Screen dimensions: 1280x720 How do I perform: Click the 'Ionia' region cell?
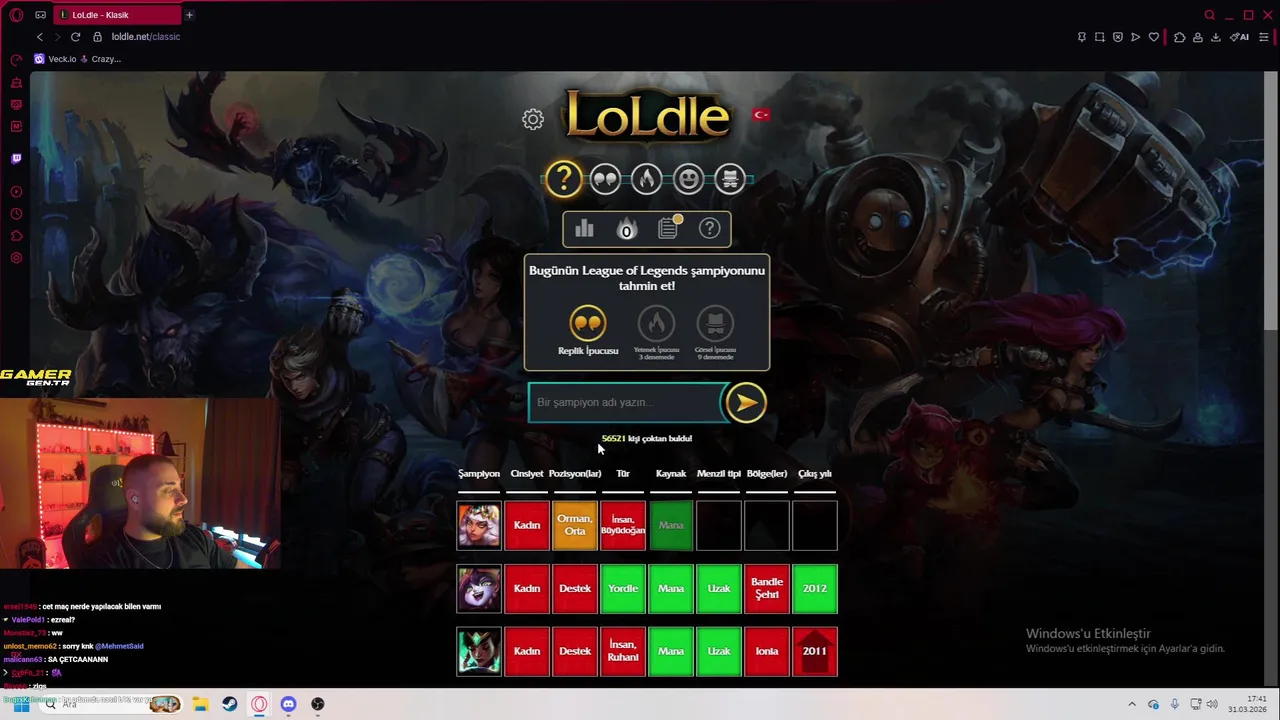(x=767, y=651)
